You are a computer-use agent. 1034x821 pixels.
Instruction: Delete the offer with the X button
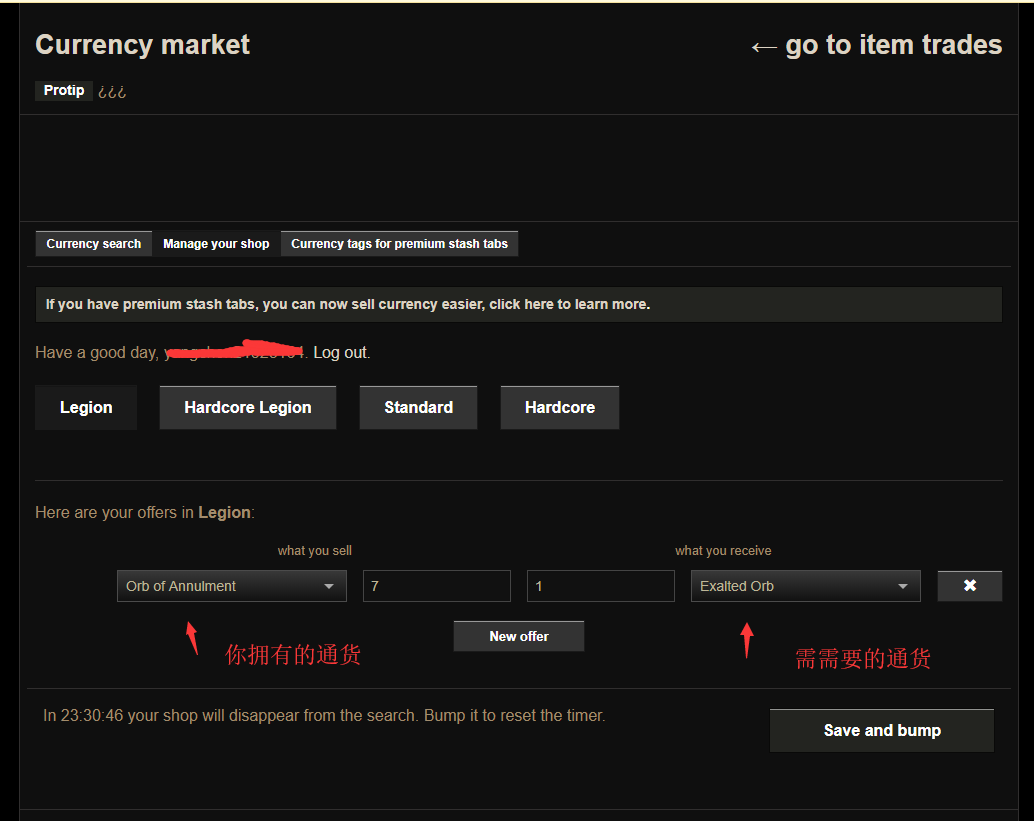pos(969,586)
